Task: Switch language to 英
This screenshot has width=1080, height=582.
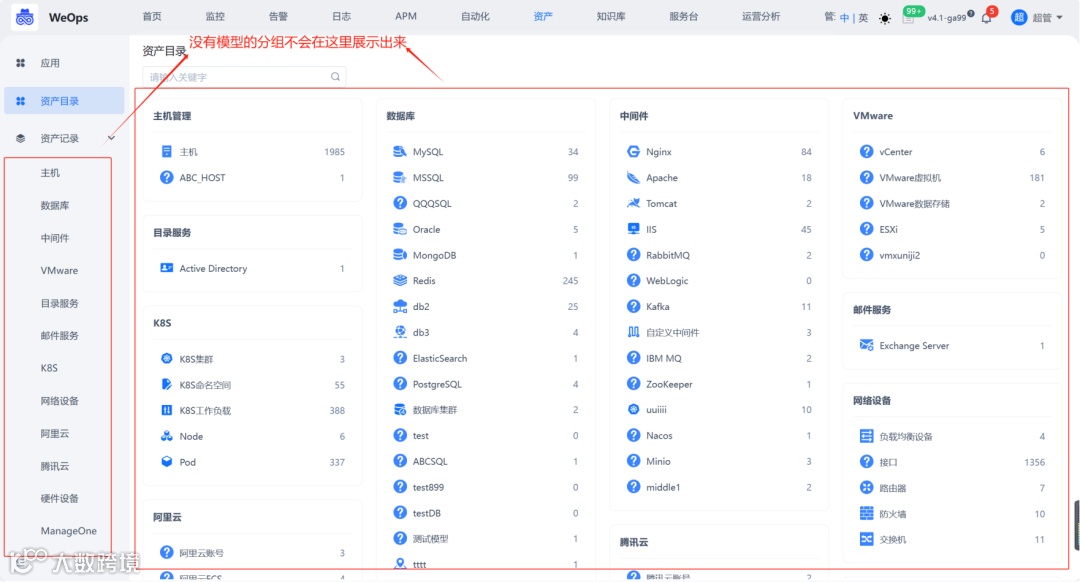Action: coord(863,18)
